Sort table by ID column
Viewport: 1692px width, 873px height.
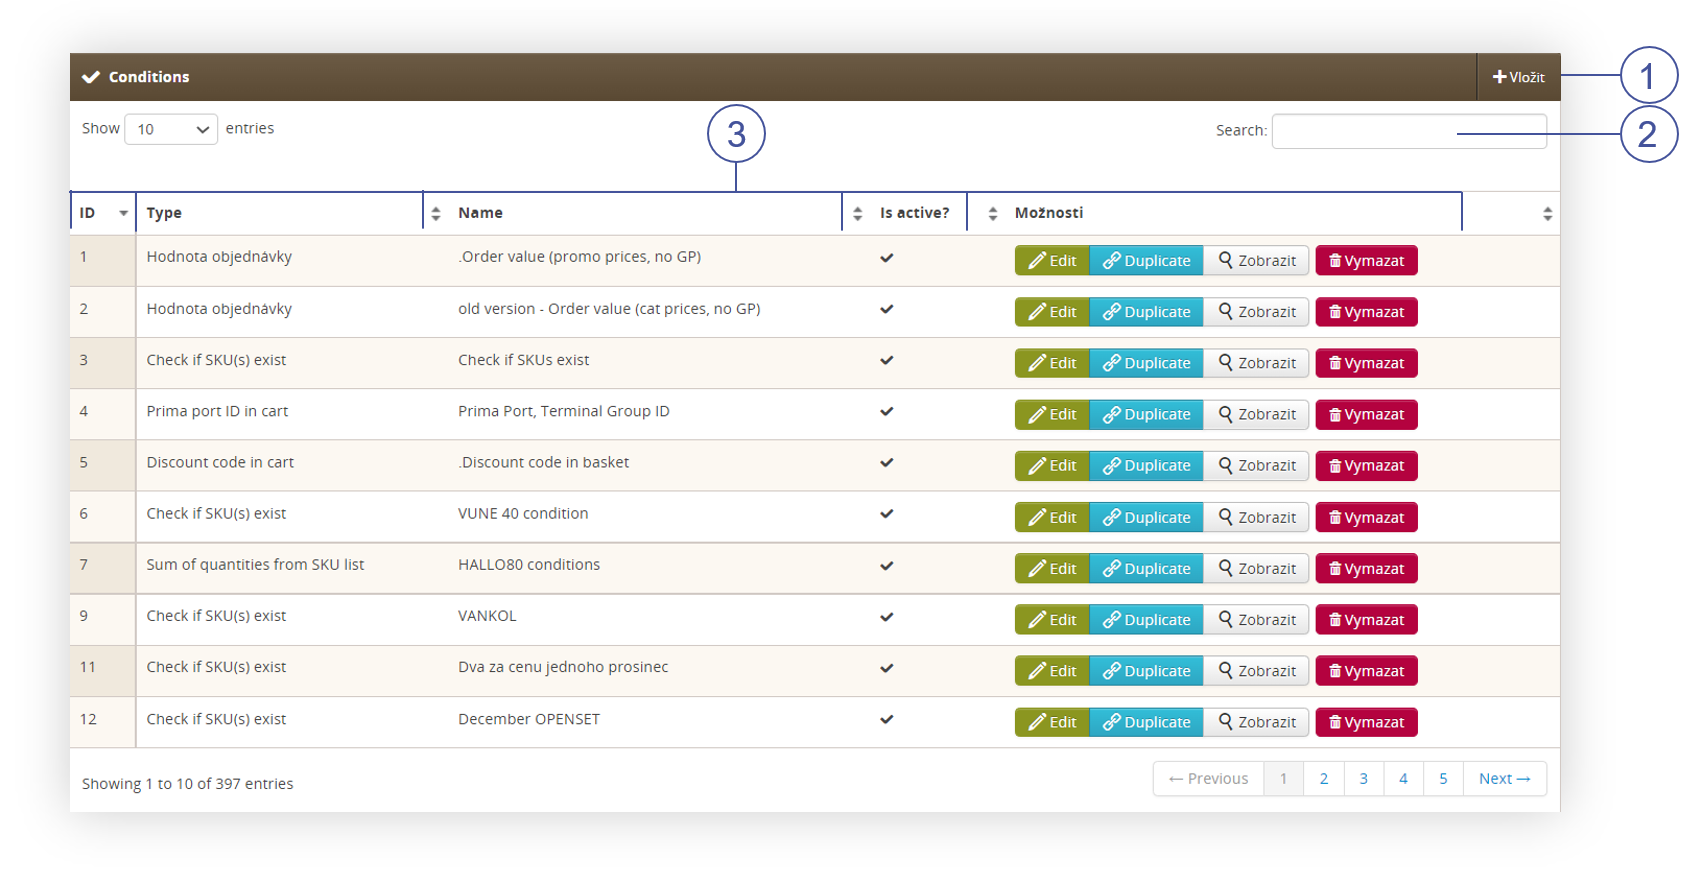coord(103,213)
